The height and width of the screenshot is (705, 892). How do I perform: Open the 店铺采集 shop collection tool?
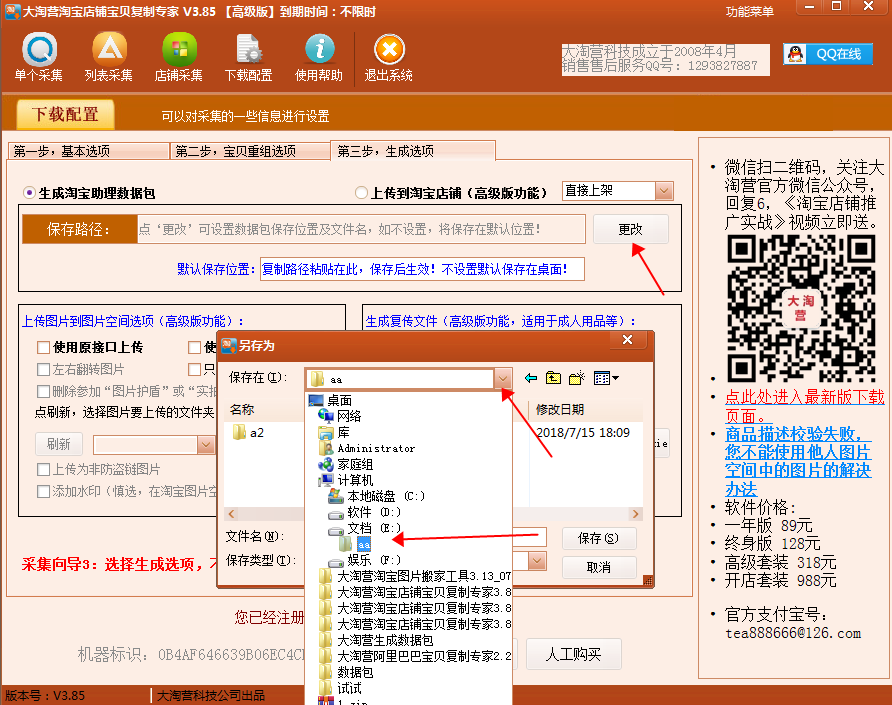pyautogui.click(x=179, y=57)
